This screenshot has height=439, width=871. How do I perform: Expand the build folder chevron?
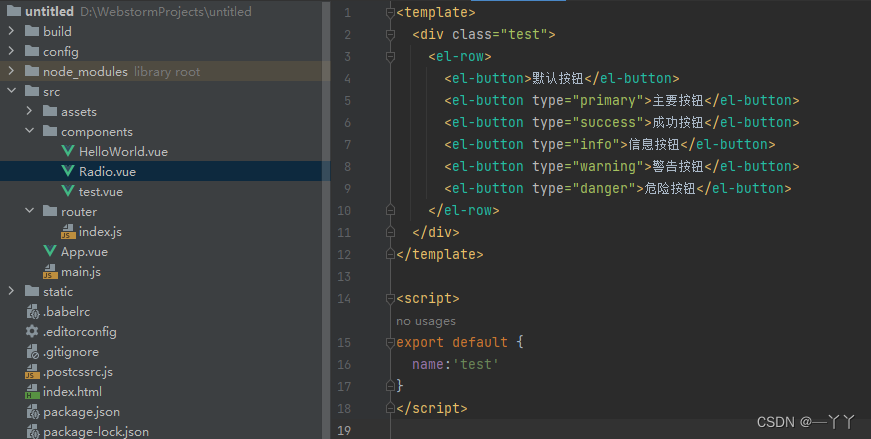click(11, 31)
